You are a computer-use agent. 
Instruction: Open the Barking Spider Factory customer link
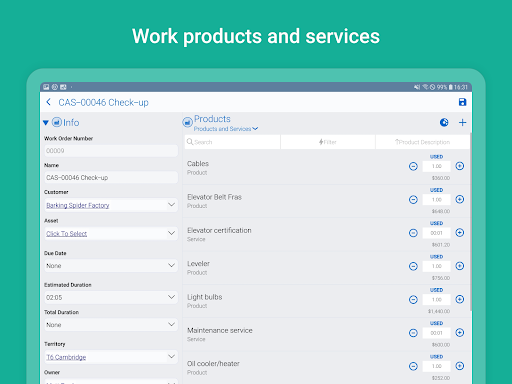(x=78, y=205)
